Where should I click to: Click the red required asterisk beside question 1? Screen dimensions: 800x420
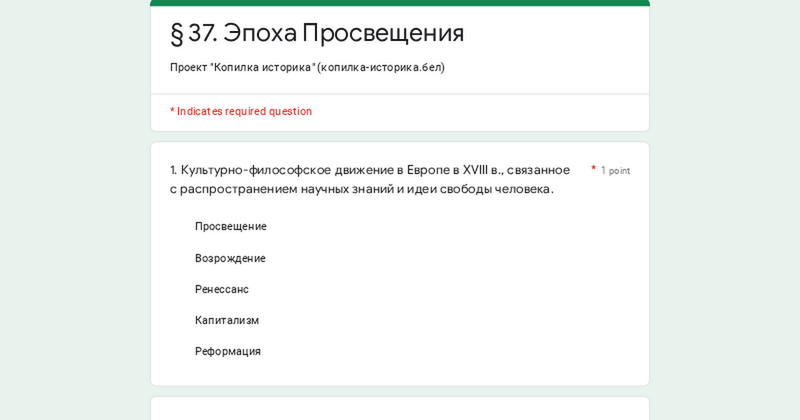pyautogui.click(x=593, y=169)
